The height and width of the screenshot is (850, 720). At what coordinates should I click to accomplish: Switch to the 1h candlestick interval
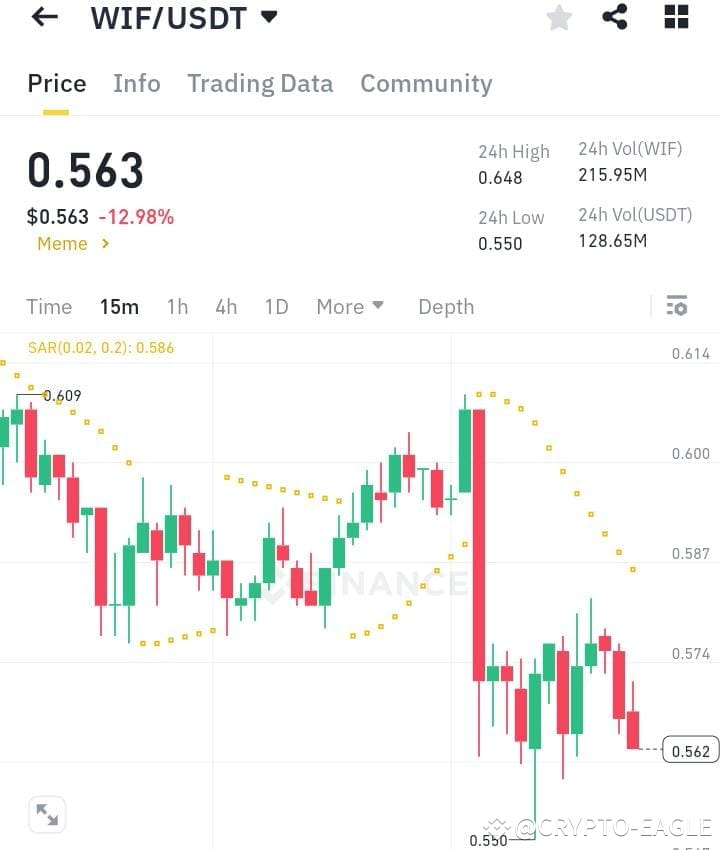coord(177,307)
